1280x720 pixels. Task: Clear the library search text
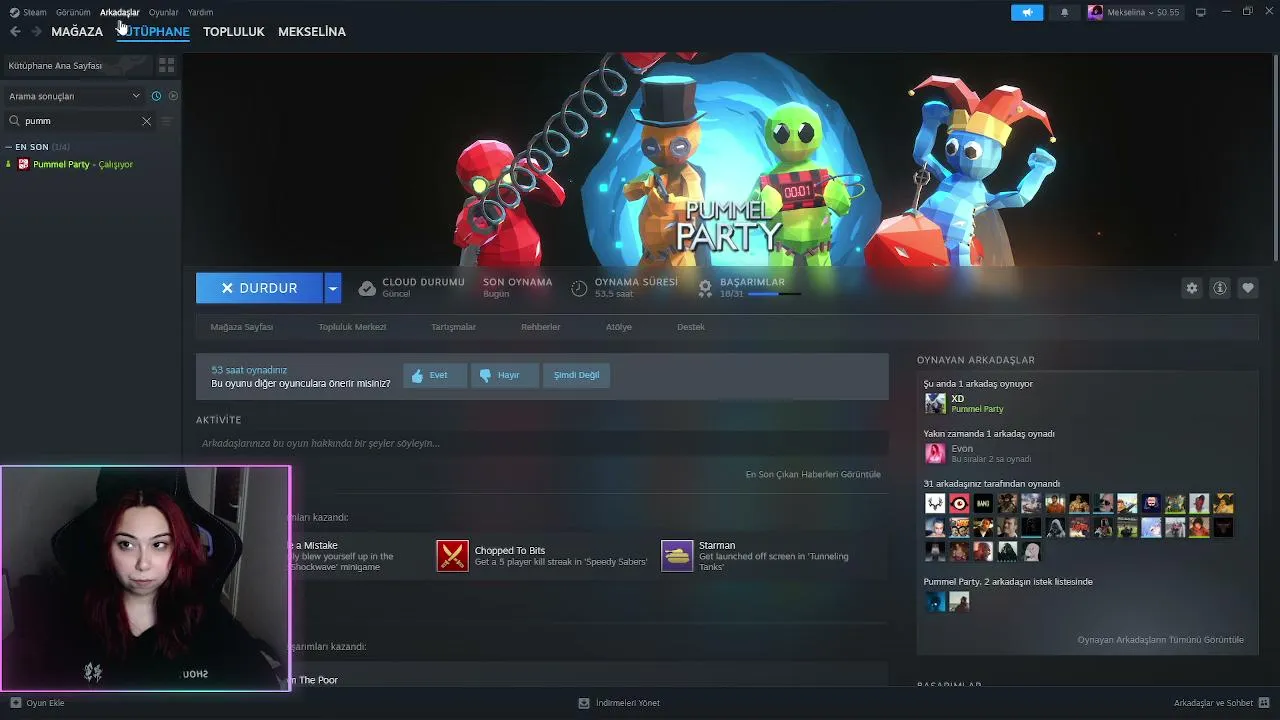(x=146, y=121)
